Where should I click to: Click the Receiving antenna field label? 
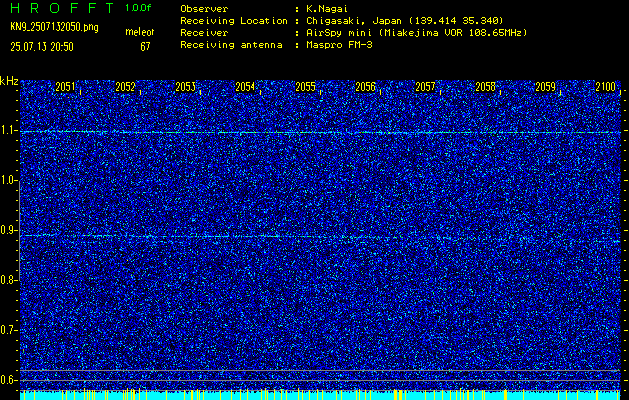click(231, 45)
